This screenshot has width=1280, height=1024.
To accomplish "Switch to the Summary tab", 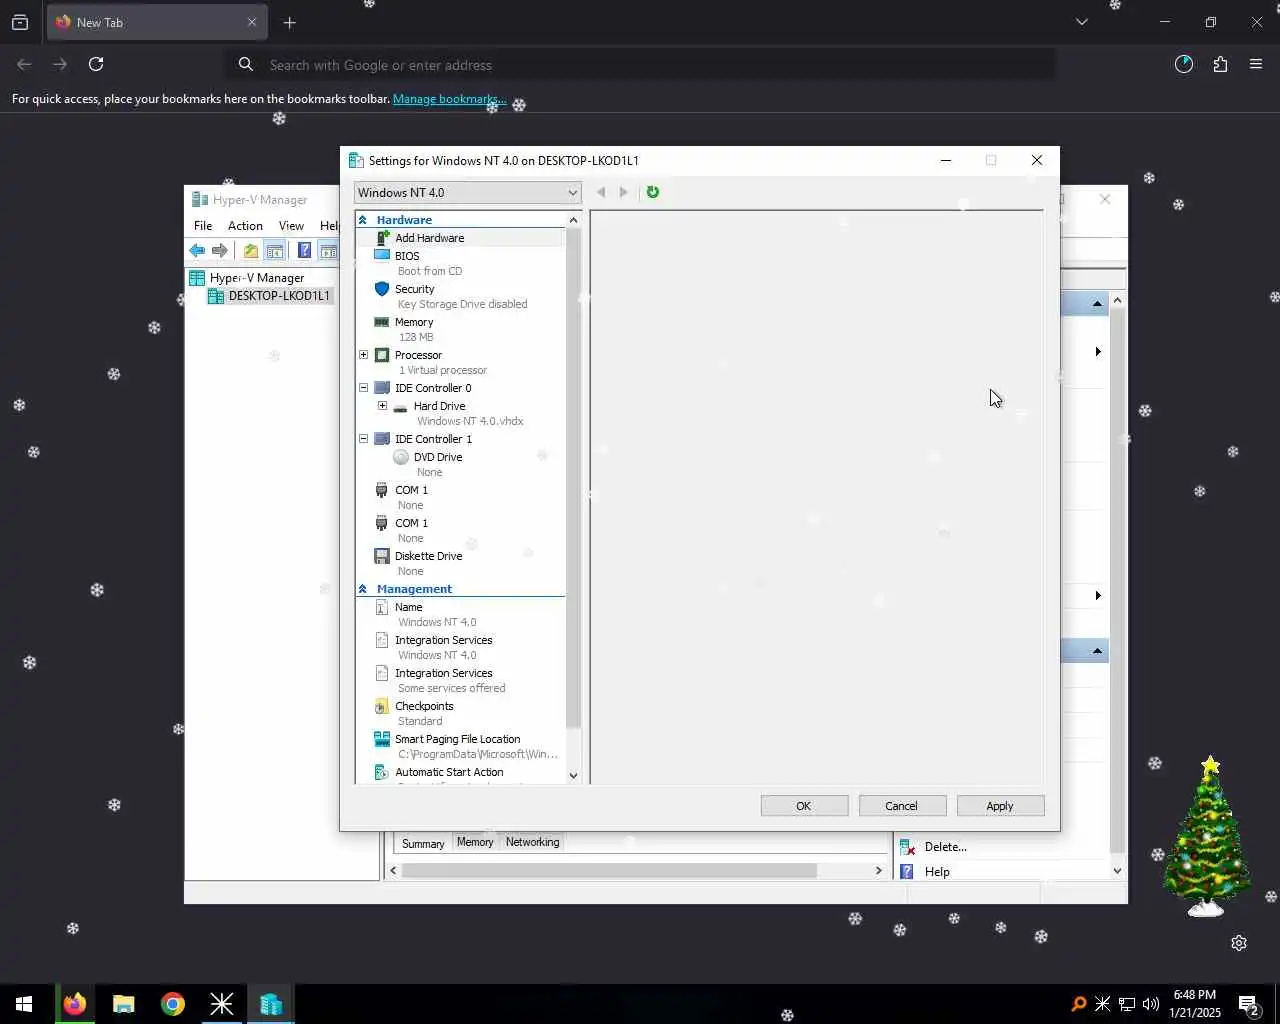I will [423, 844].
